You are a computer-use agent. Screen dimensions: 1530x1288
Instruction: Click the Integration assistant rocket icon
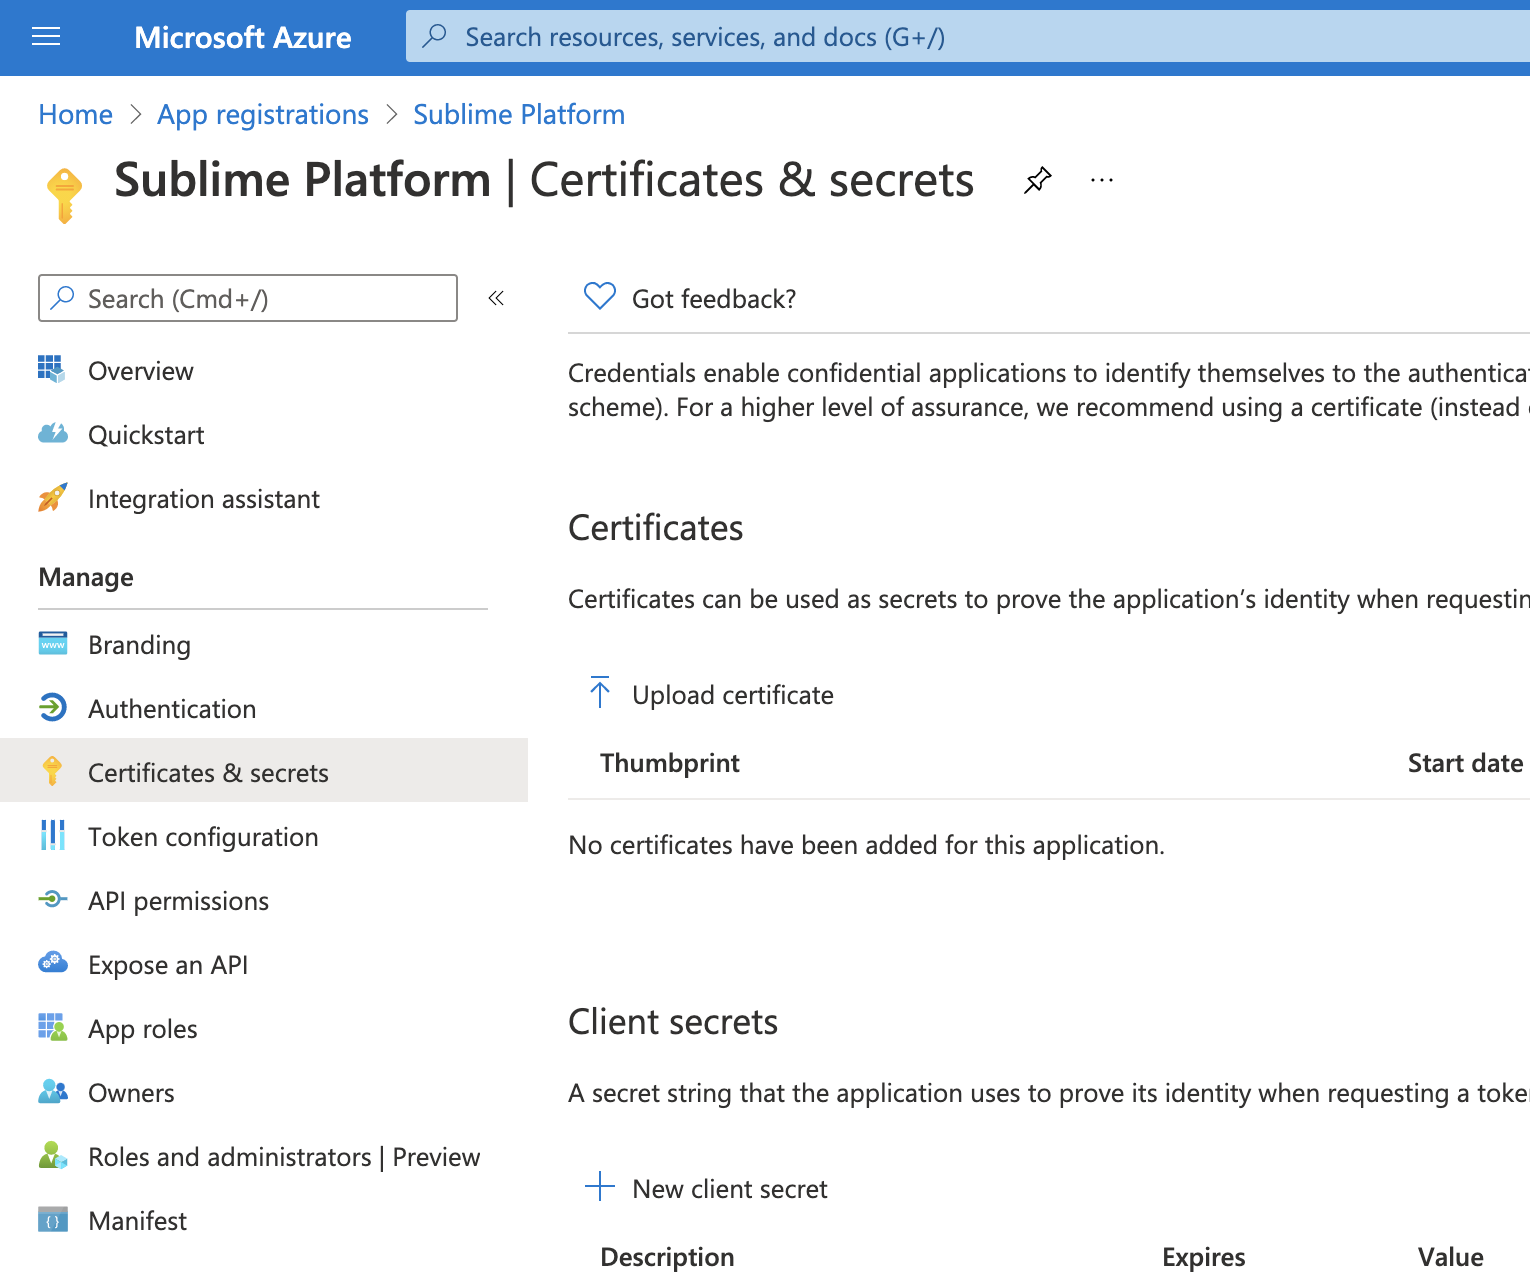click(53, 498)
